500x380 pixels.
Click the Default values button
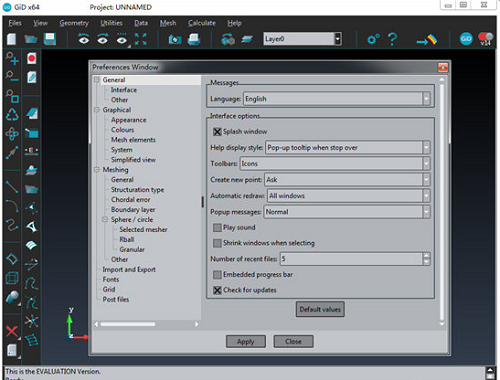pos(320,309)
